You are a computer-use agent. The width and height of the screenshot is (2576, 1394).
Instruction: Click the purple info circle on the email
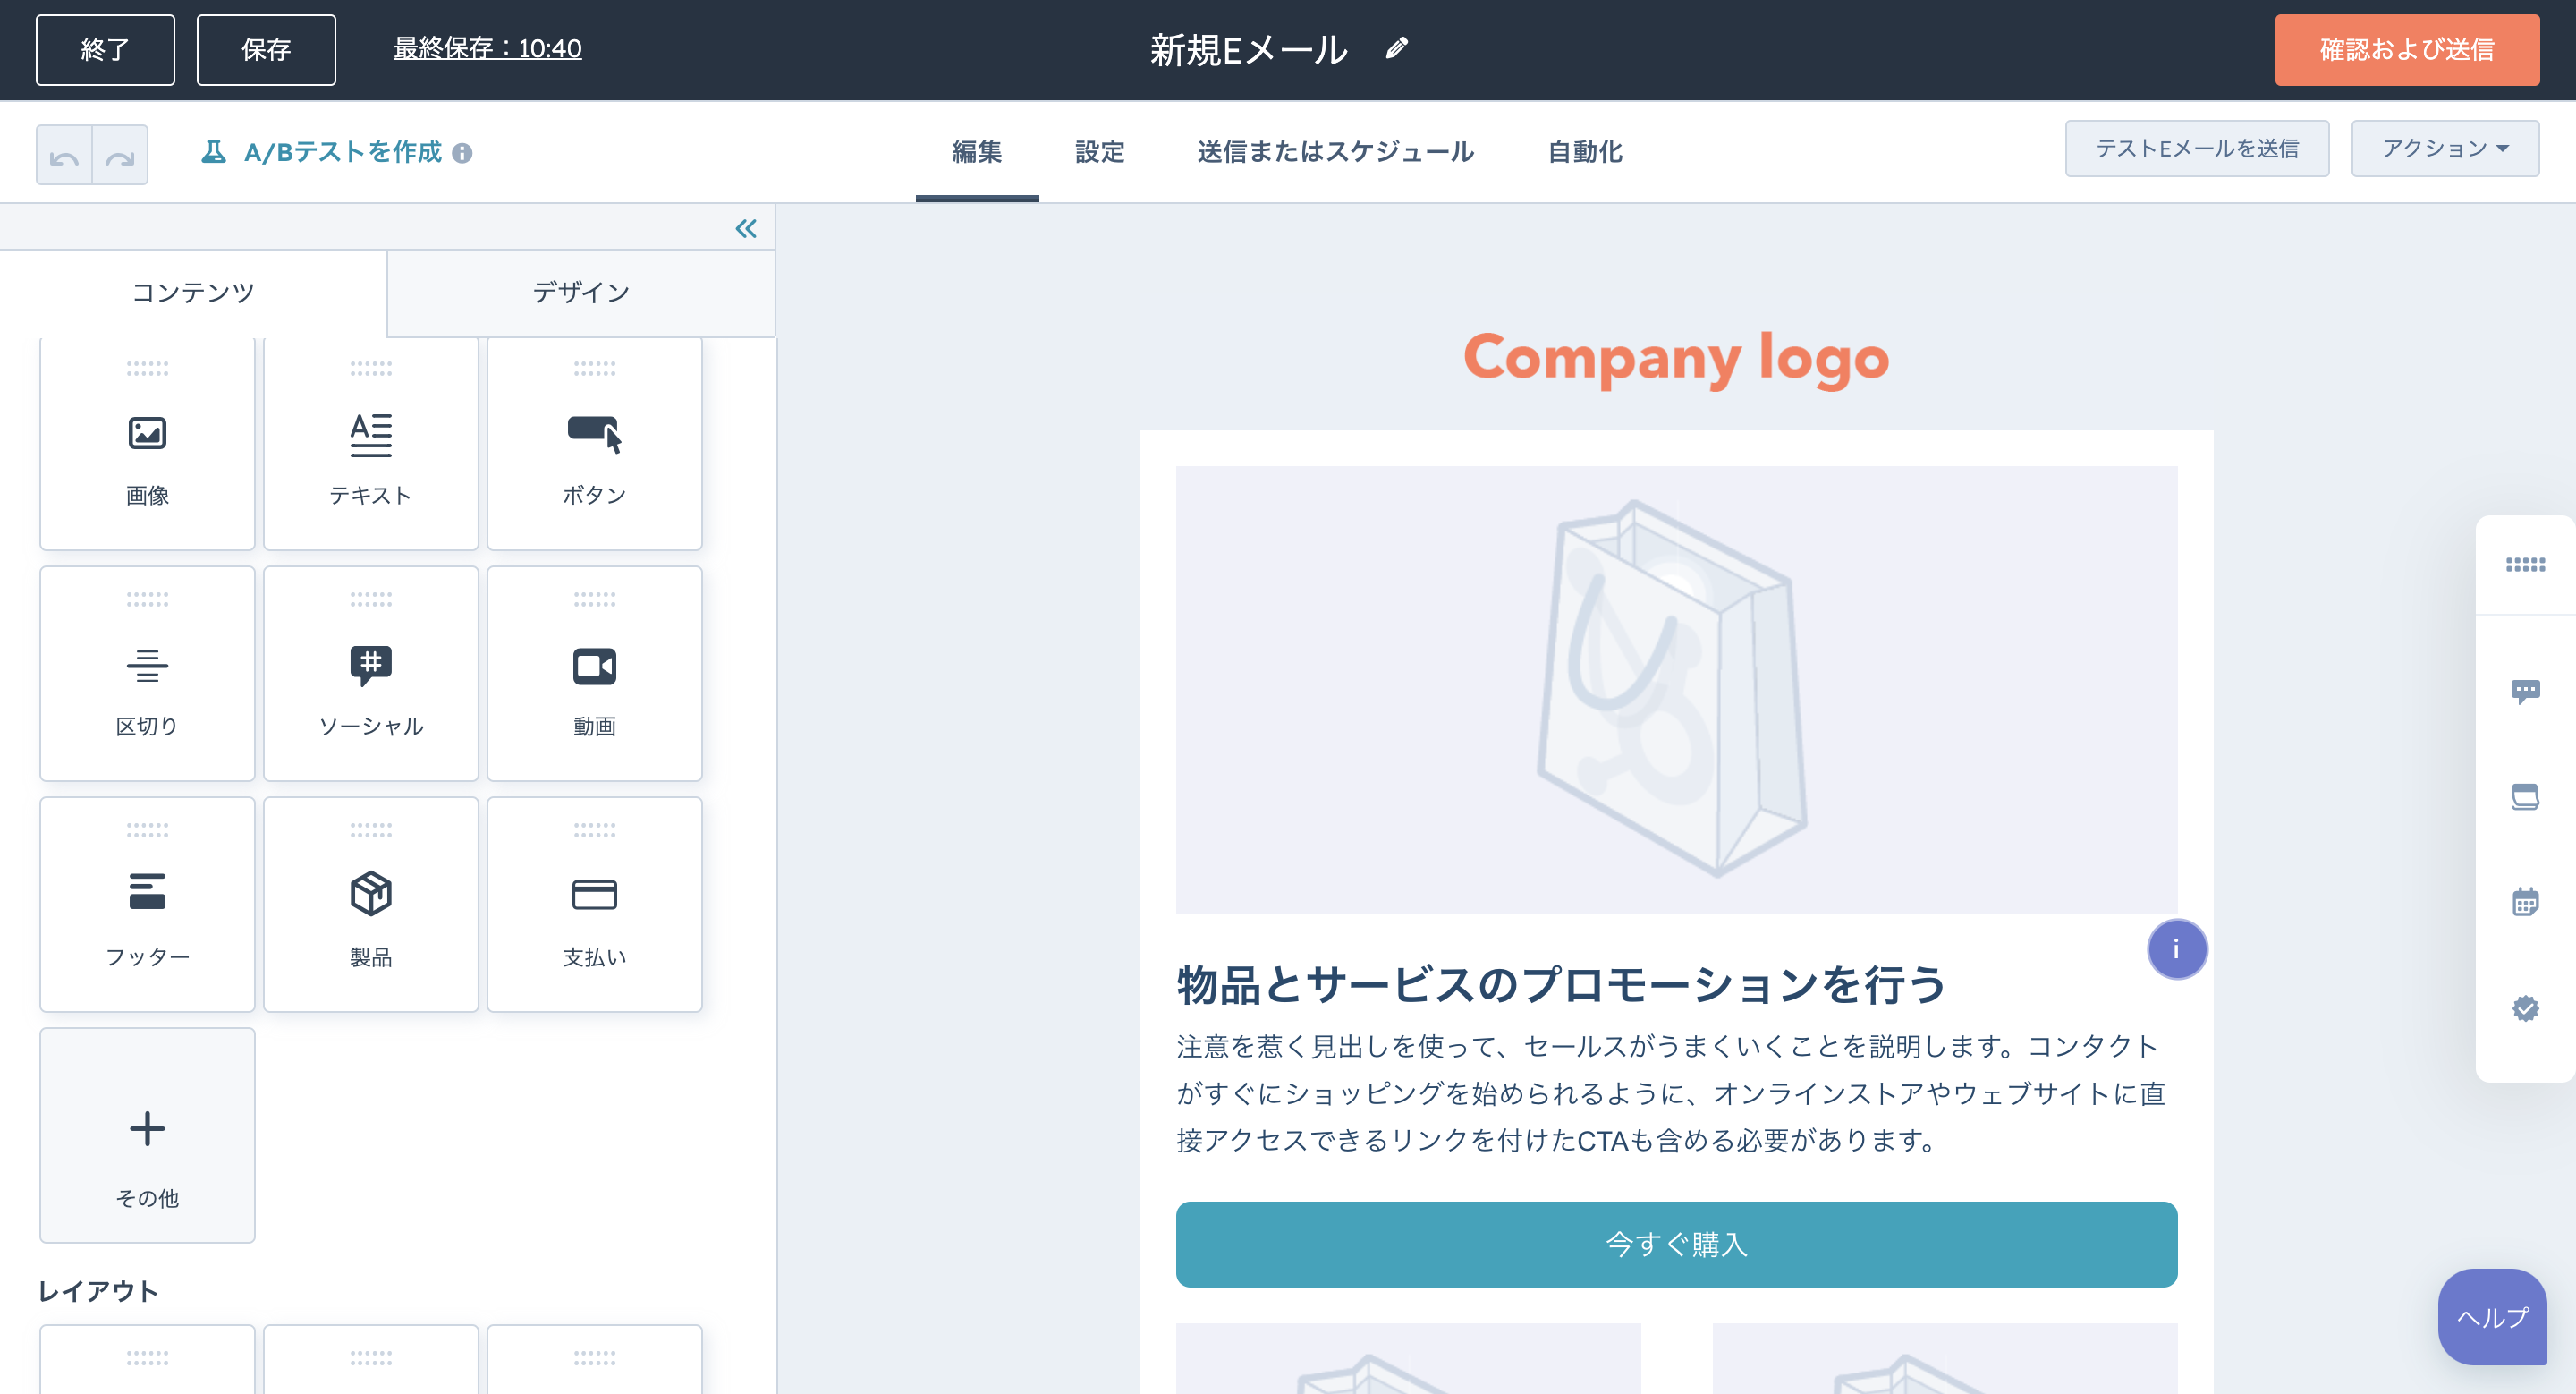2176,949
